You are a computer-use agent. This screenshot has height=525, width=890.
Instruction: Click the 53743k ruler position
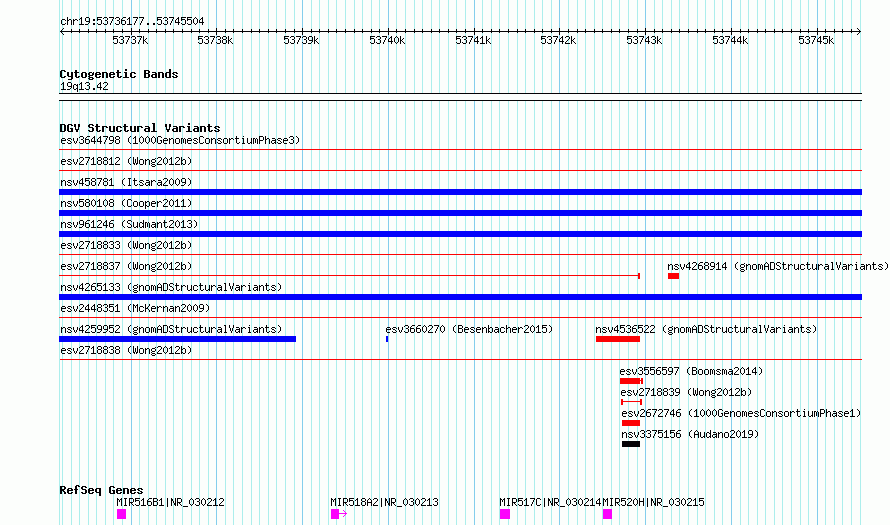644,40
